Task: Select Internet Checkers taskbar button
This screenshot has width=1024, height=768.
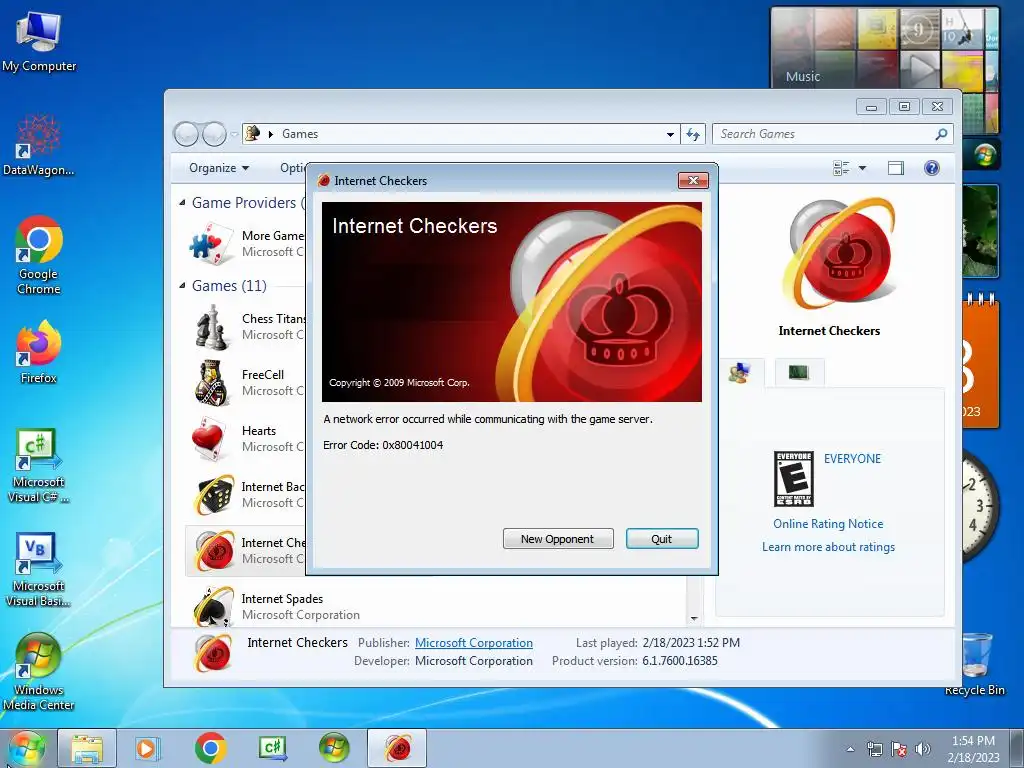Action: click(x=397, y=748)
